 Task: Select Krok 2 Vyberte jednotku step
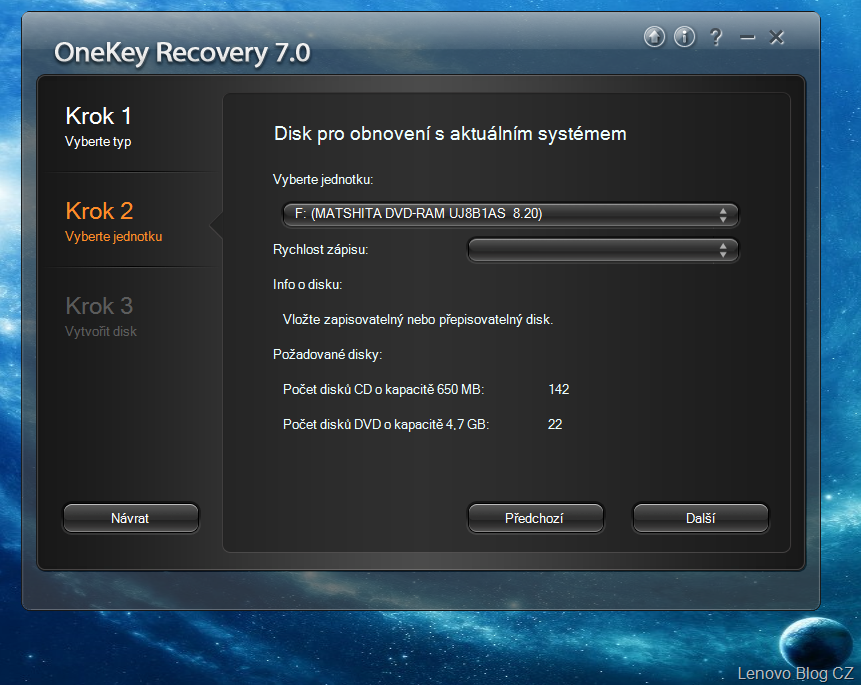pos(113,222)
